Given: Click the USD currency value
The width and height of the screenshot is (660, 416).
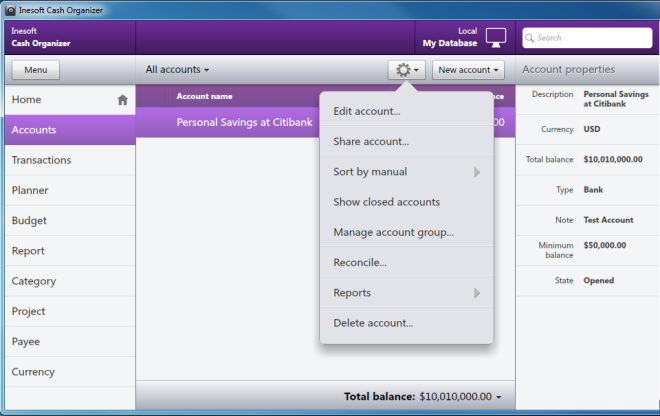Looking at the screenshot, I should 592,129.
